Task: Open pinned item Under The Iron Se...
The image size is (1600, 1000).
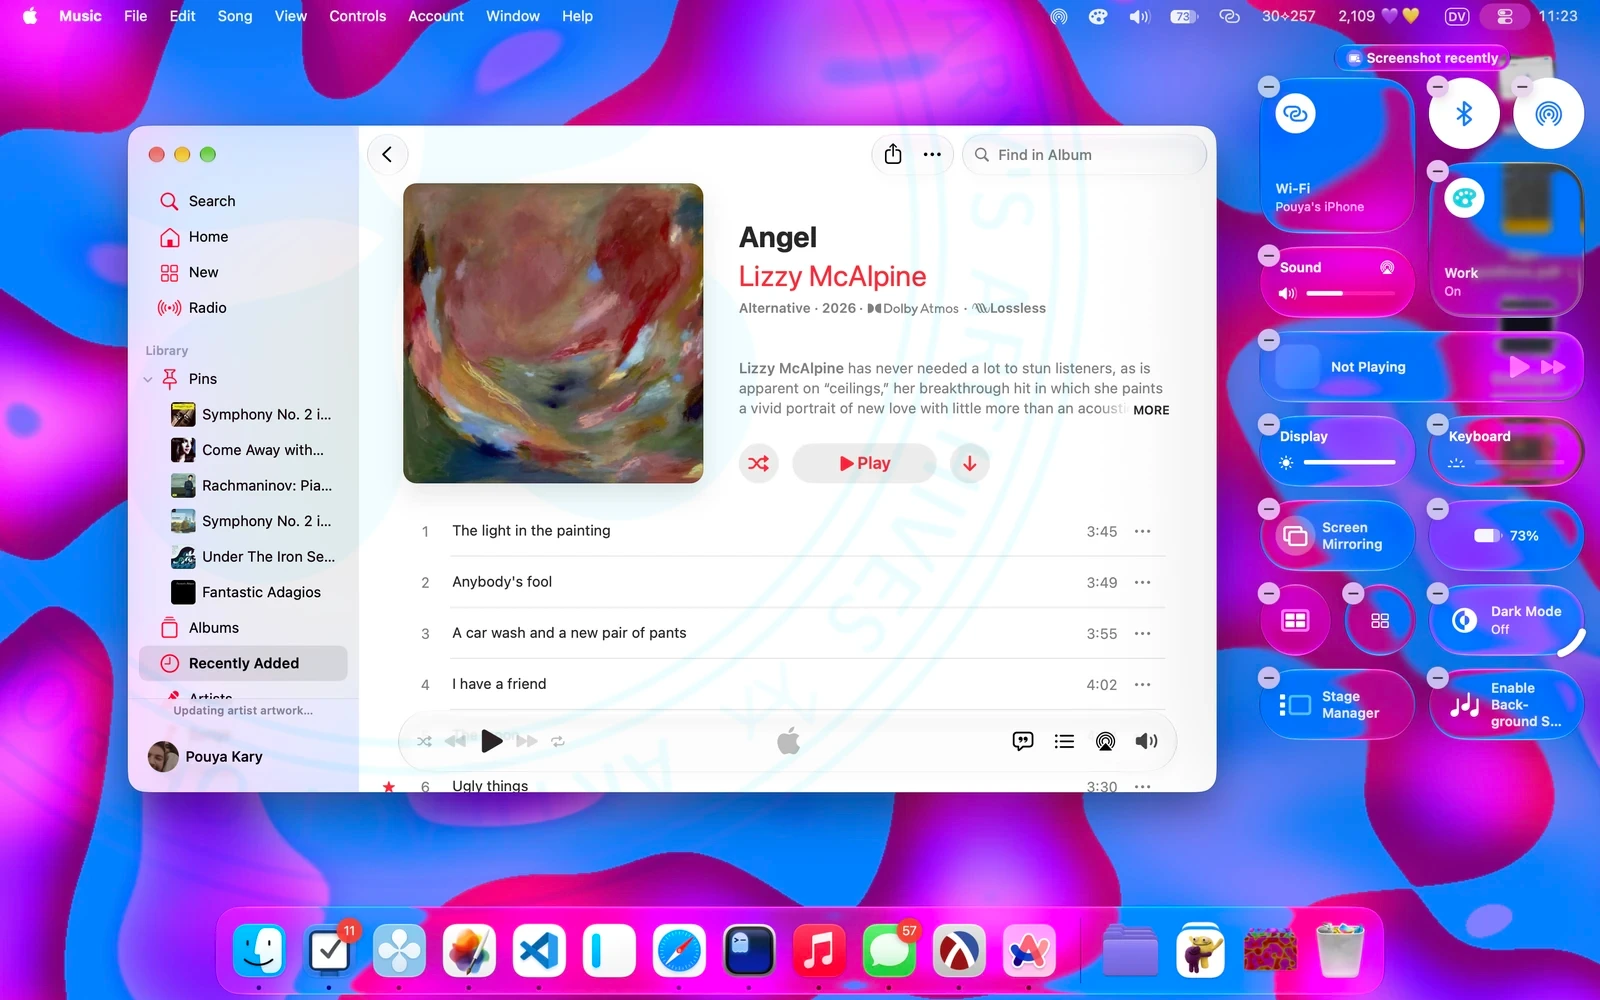Action: click(x=253, y=557)
